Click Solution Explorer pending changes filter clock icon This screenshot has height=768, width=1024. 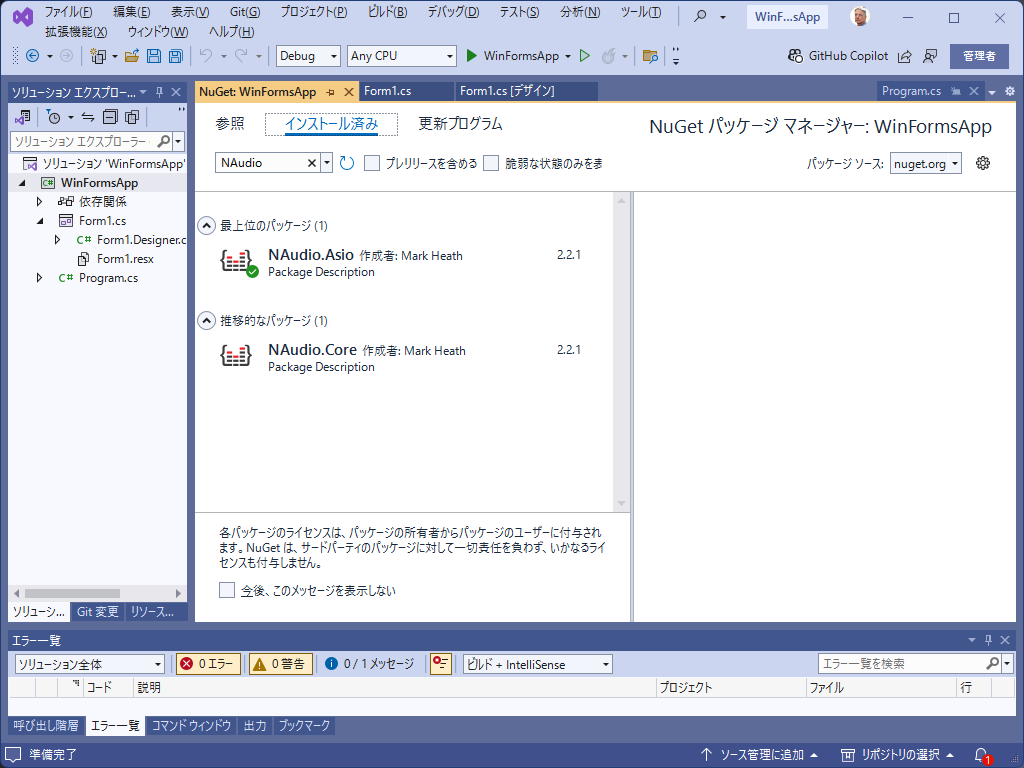coord(54,117)
